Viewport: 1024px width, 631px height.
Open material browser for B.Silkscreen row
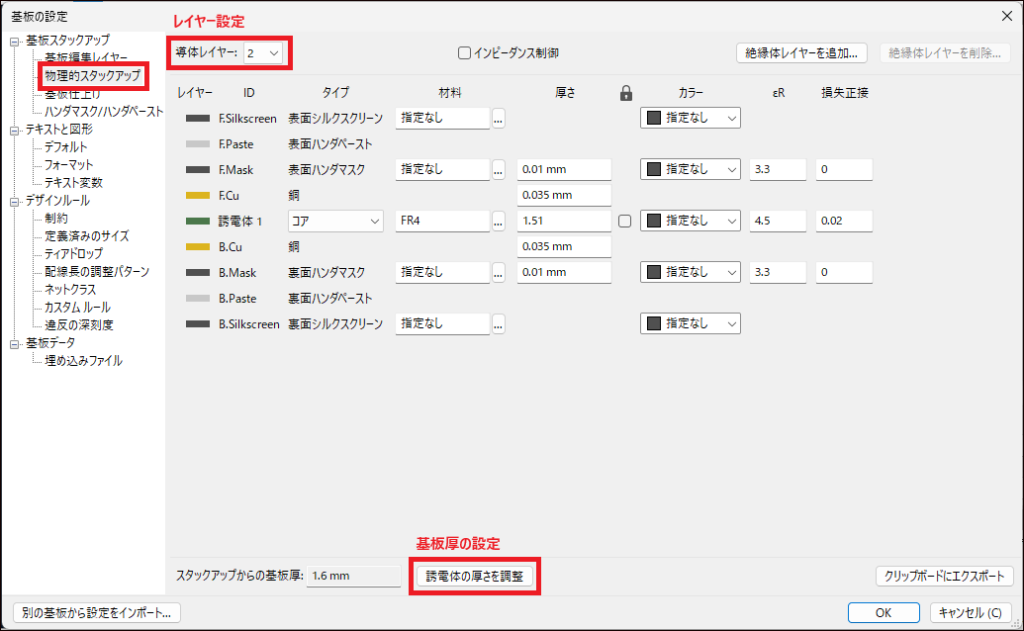[498, 324]
